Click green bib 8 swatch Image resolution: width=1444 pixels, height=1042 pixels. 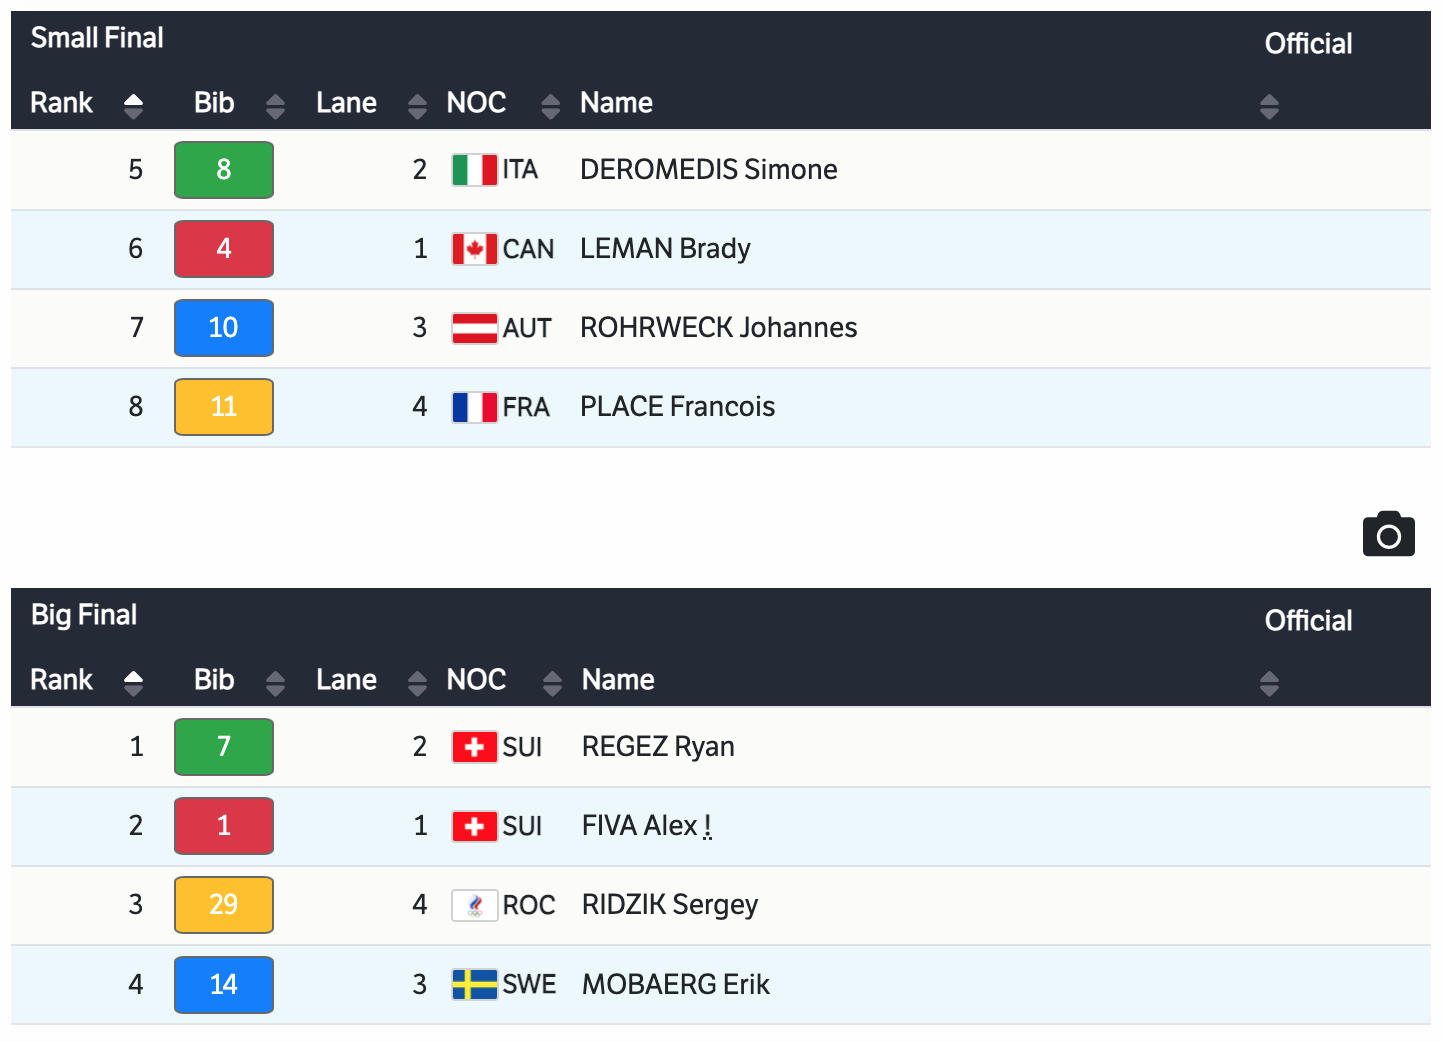(224, 170)
